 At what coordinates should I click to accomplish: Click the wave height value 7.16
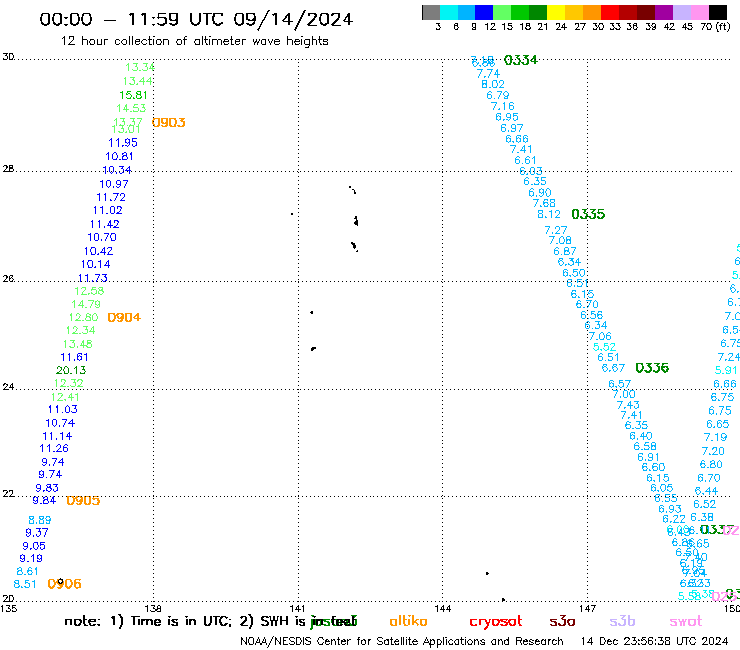click(x=503, y=107)
